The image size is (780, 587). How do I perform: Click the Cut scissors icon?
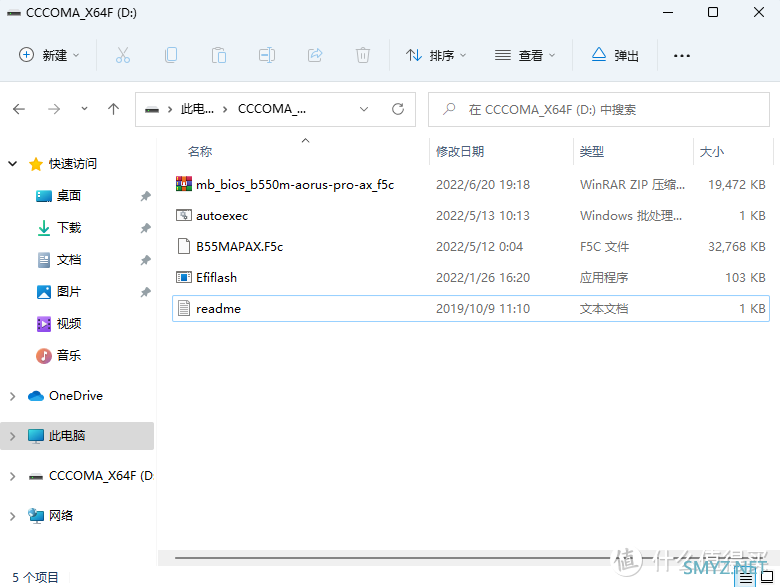[x=123, y=55]
